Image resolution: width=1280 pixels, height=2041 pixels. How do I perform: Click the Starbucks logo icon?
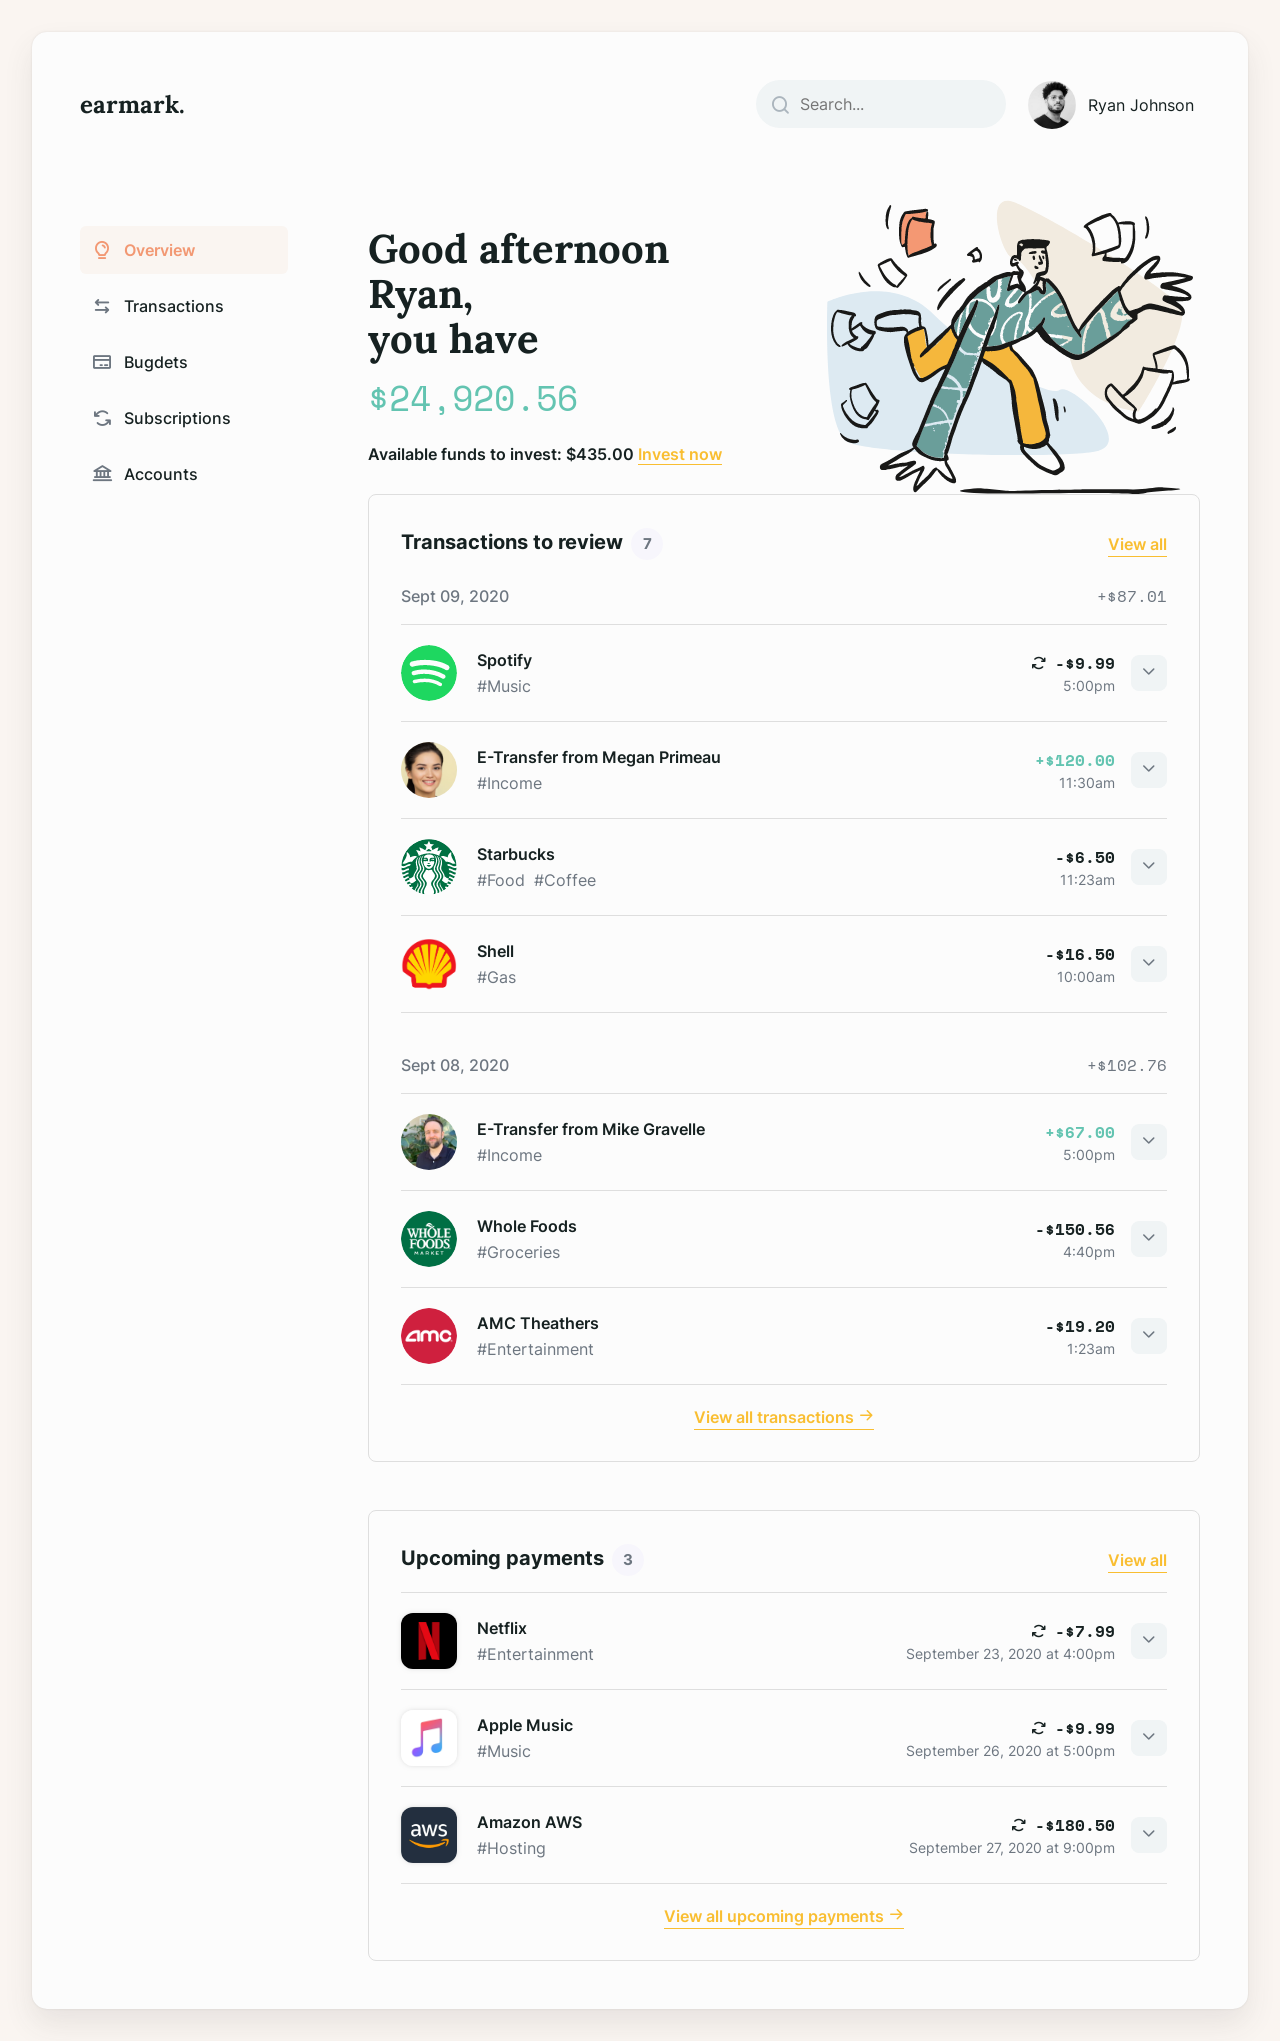pos(429,867)
